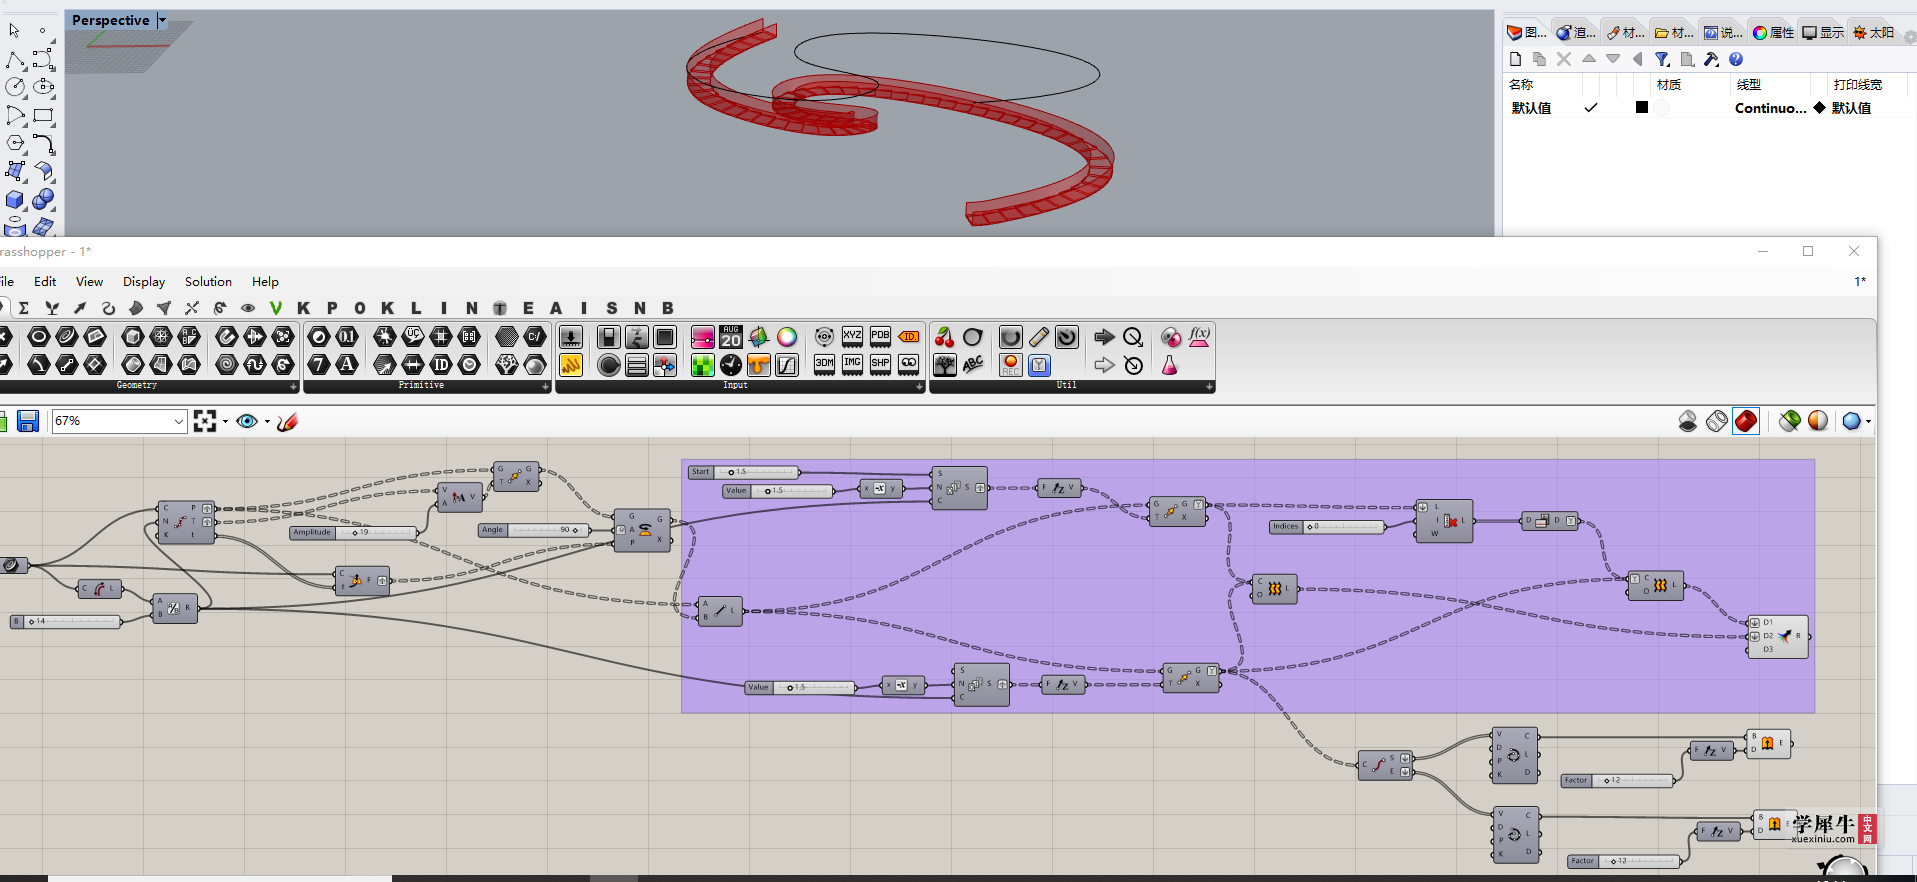The height and width of the screenshot is (882, 1917).
Task: Click the 线型 column header
Action: 1748,85
